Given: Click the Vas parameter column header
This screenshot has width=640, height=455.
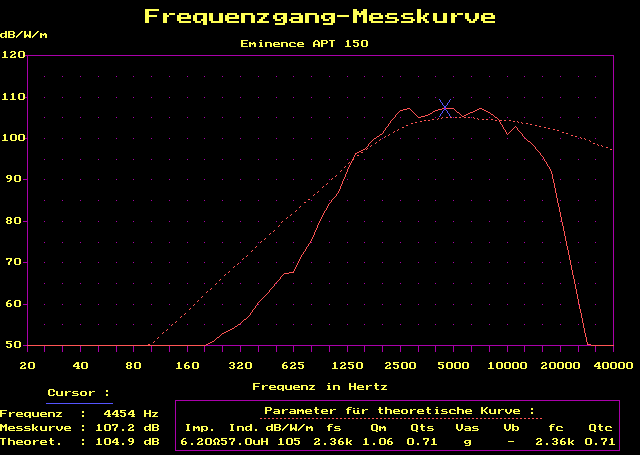Looking at the screenshot, I should pos(466,427).
